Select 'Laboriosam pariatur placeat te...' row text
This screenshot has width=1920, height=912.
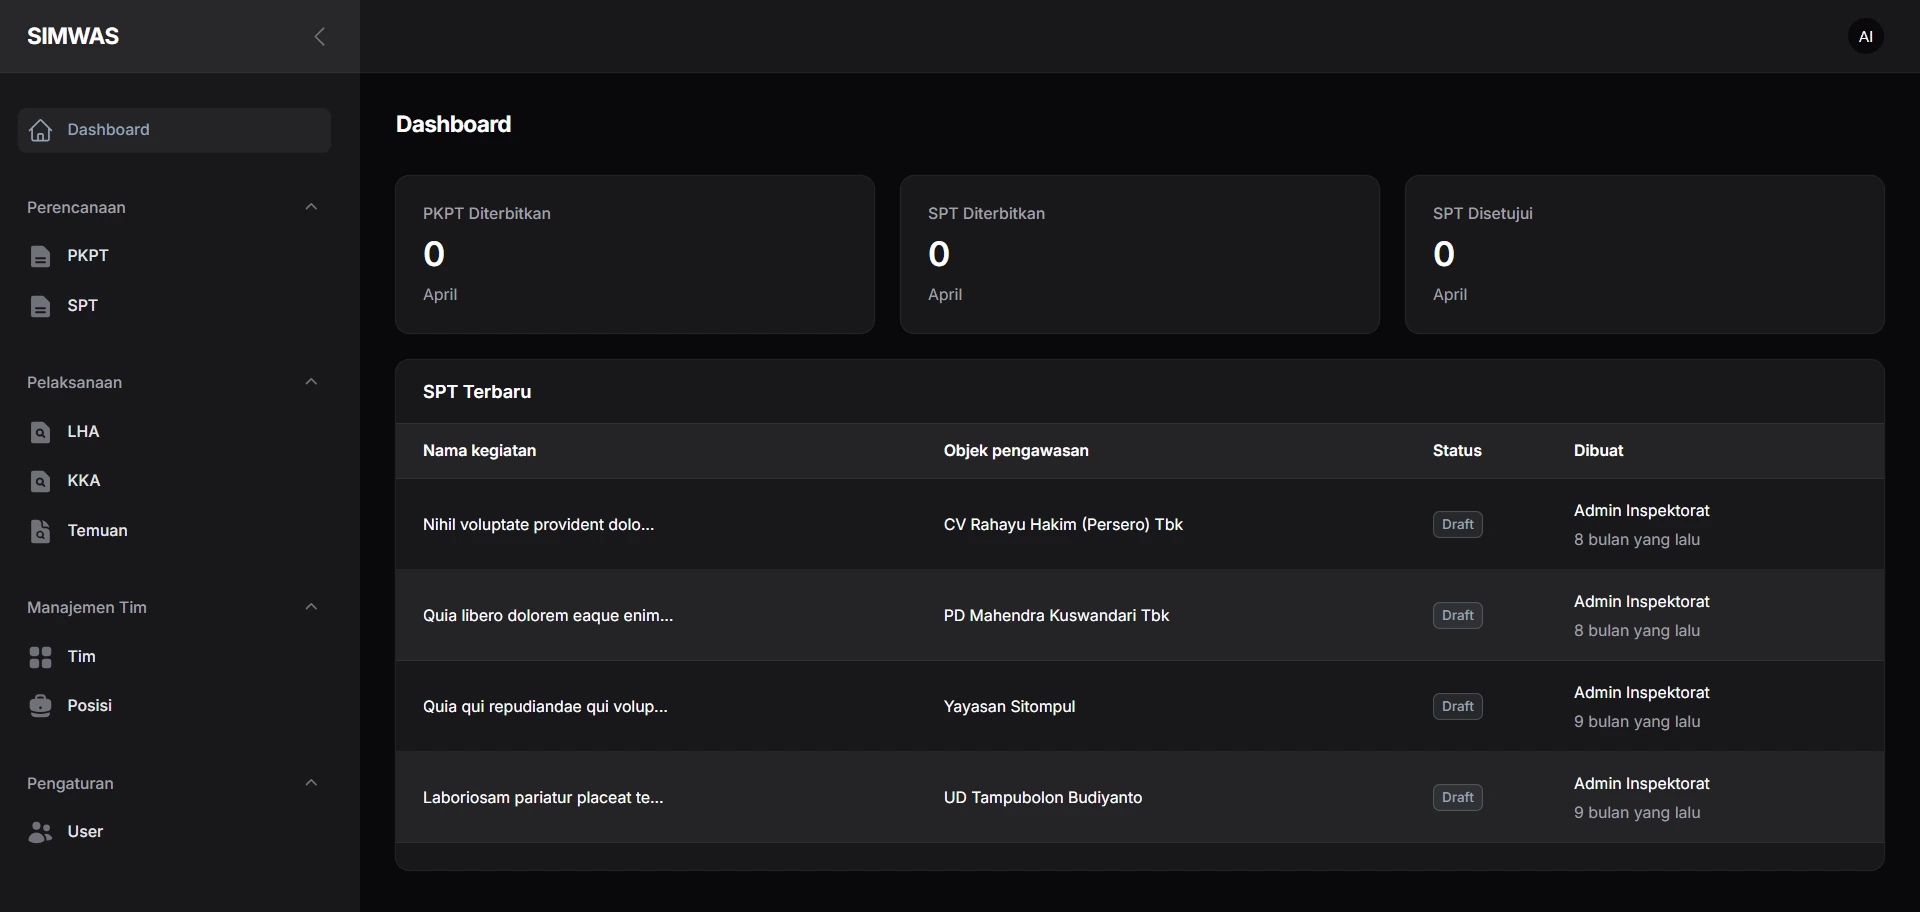[543, 798]
